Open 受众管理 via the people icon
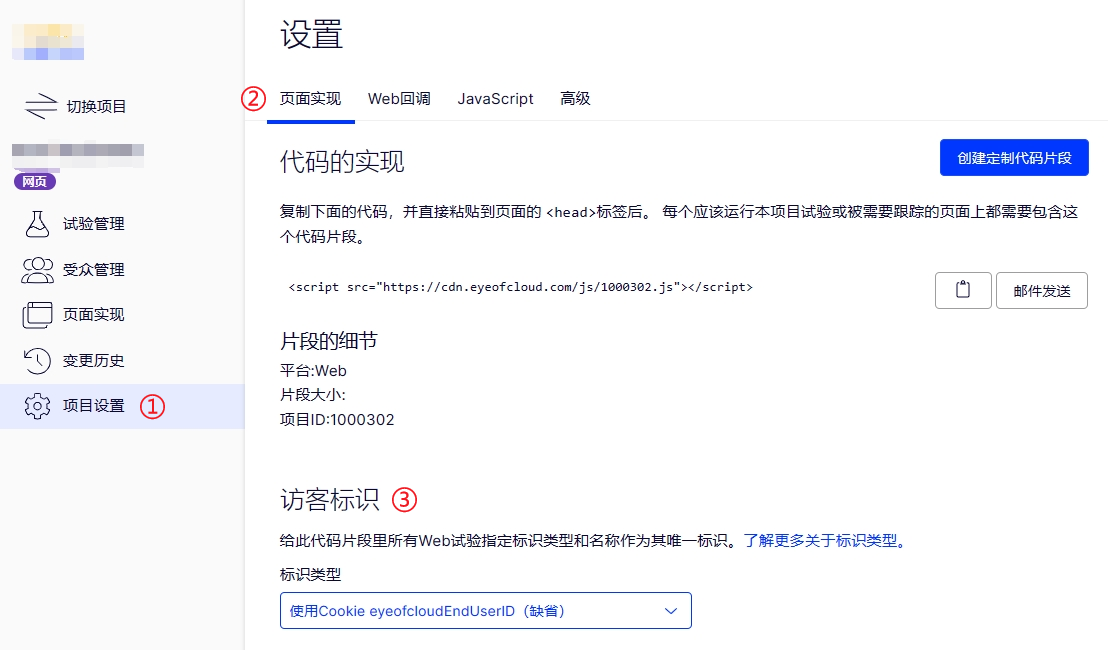 [x=37, y=270]
